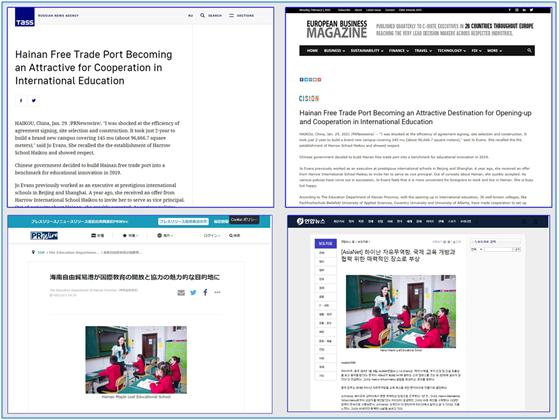The width and height of the screenshot is (559, 420).
Task: Click the Twitter icon on PR Wire article
Action: (193, 293)
